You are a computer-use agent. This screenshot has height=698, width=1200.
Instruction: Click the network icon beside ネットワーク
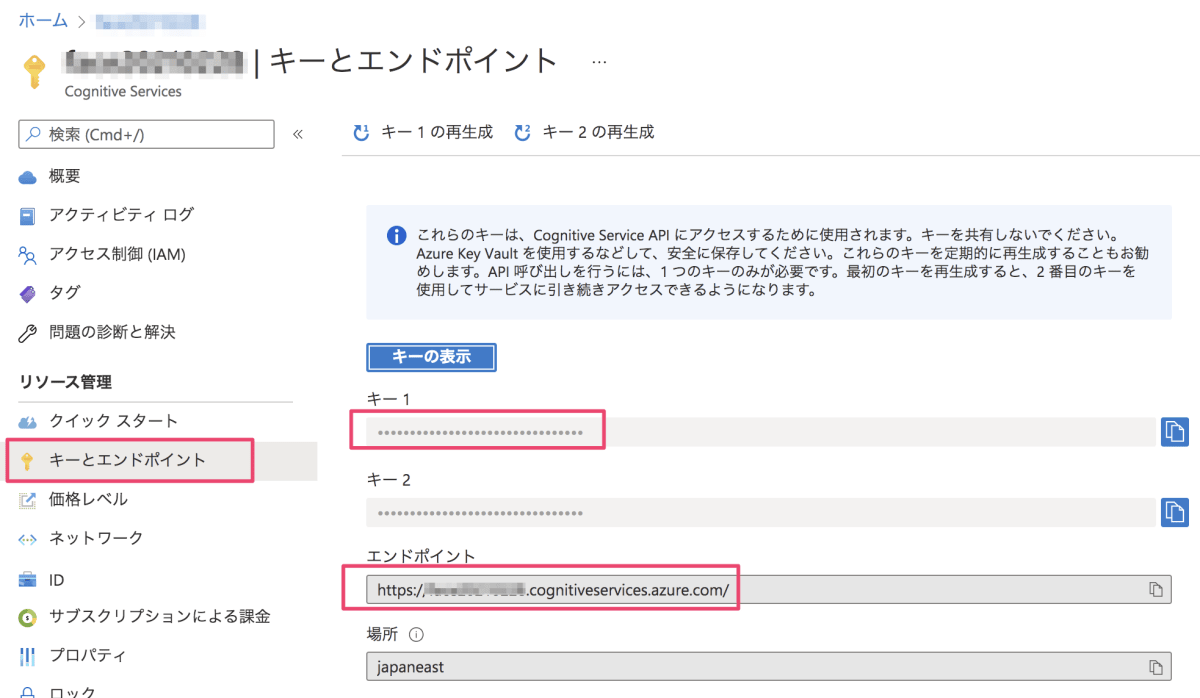28,539
